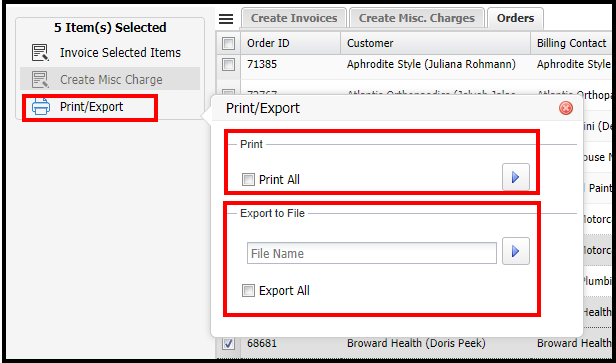Uncheck the checkbox for order 68681
Viewport: 616px width, 363px height.
tap(228, 344)
